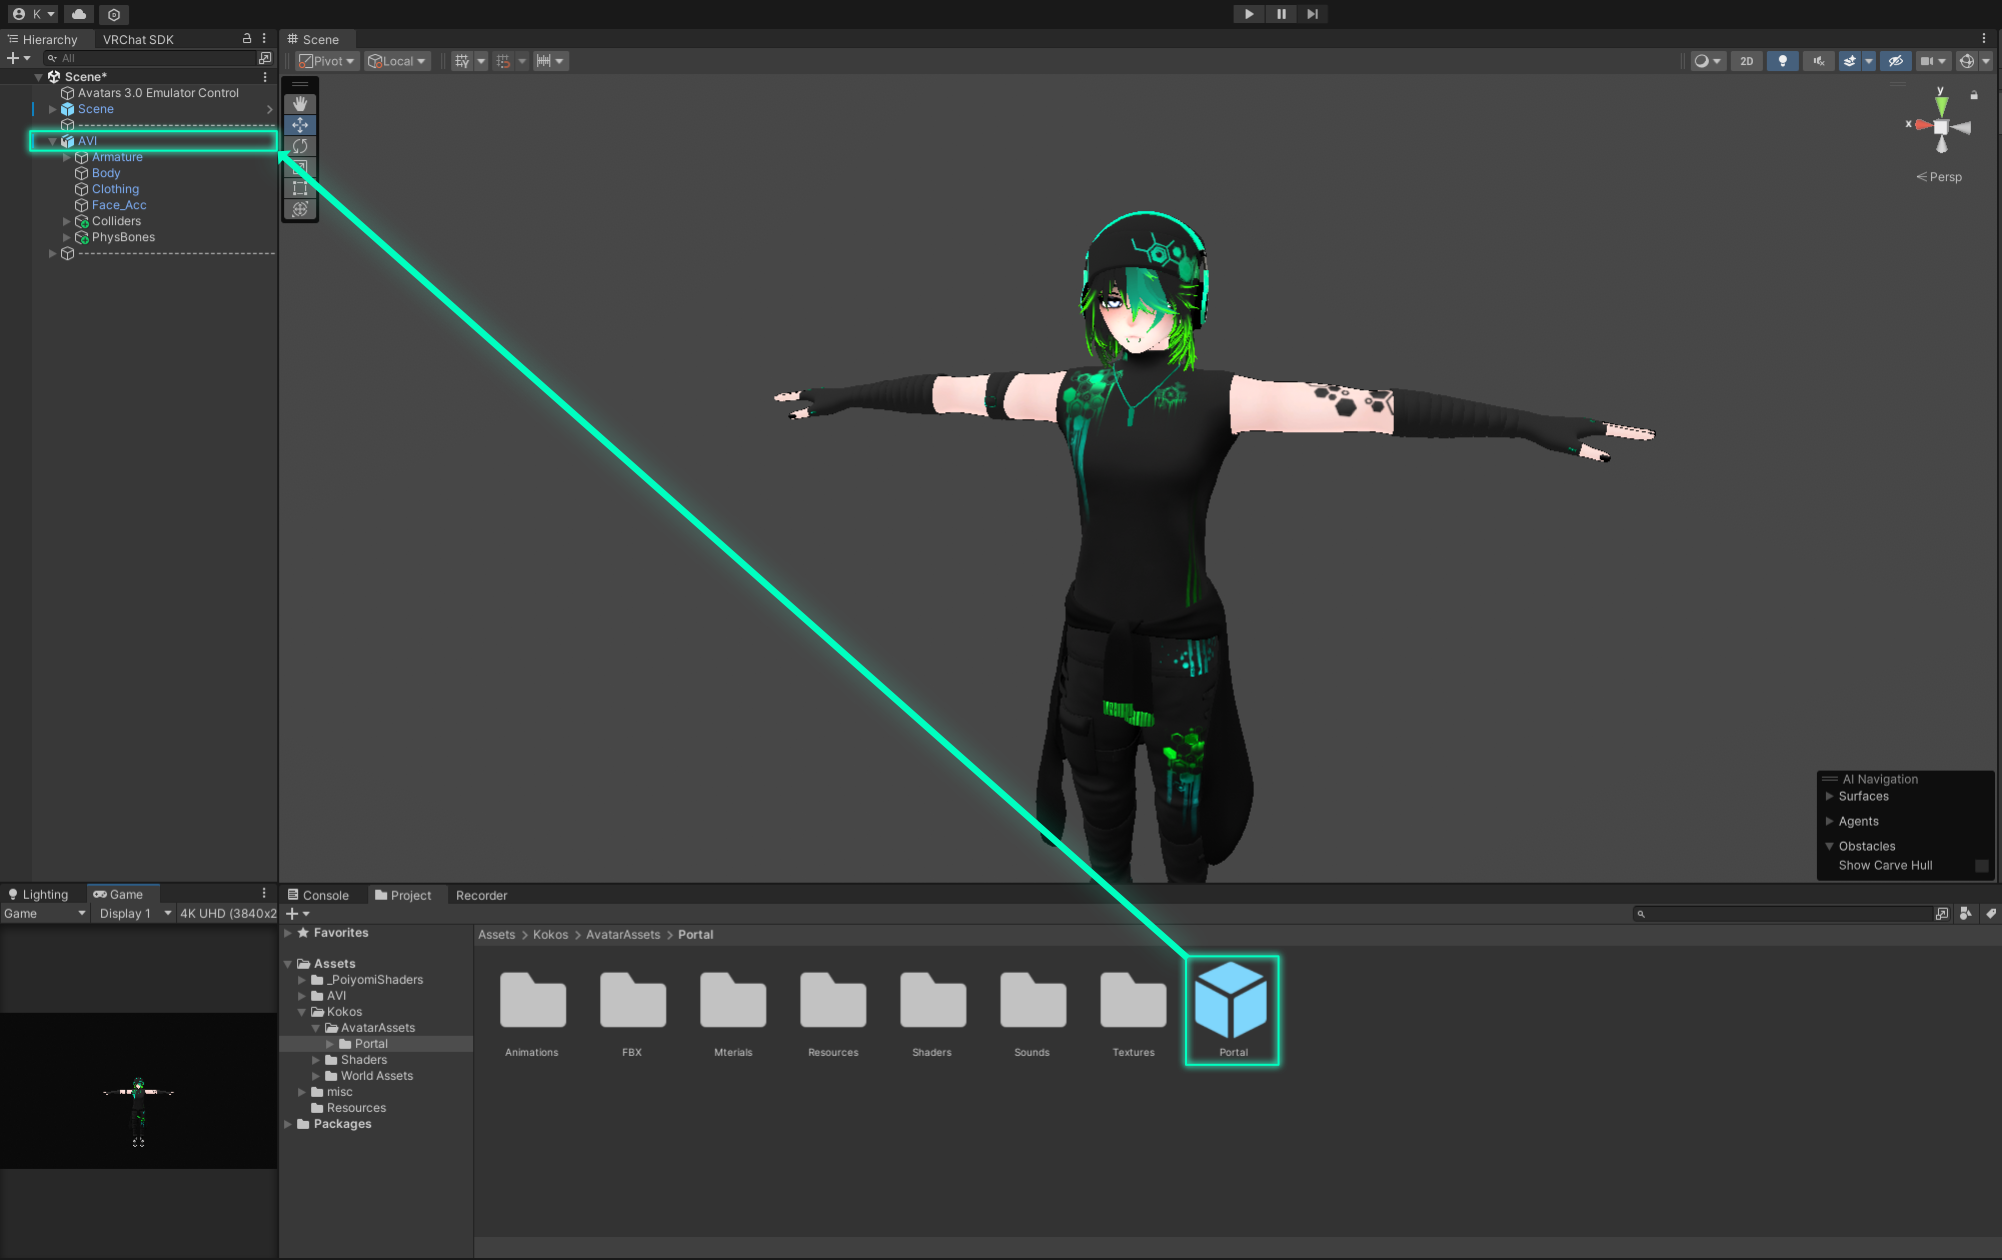Image resolution: width=2002 pixels, height=1260 pixels.
Task: Open the Pivot/Center handle dropdown
Action: (x=327, y=61)
